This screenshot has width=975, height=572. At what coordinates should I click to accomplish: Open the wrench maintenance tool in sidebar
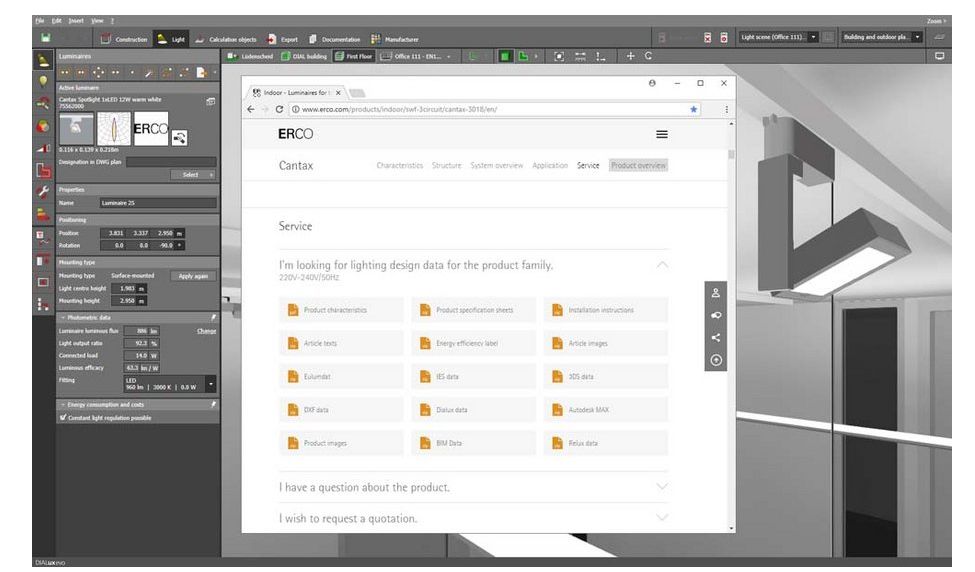point(43,191)
